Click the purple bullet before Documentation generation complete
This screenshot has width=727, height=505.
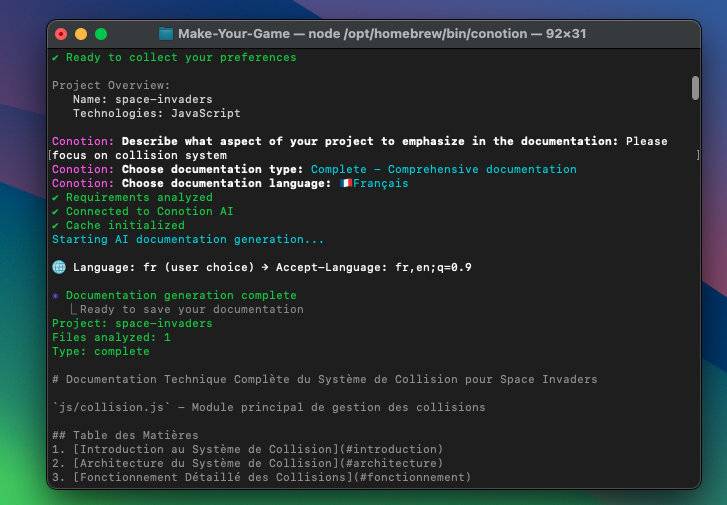(56, 296)
